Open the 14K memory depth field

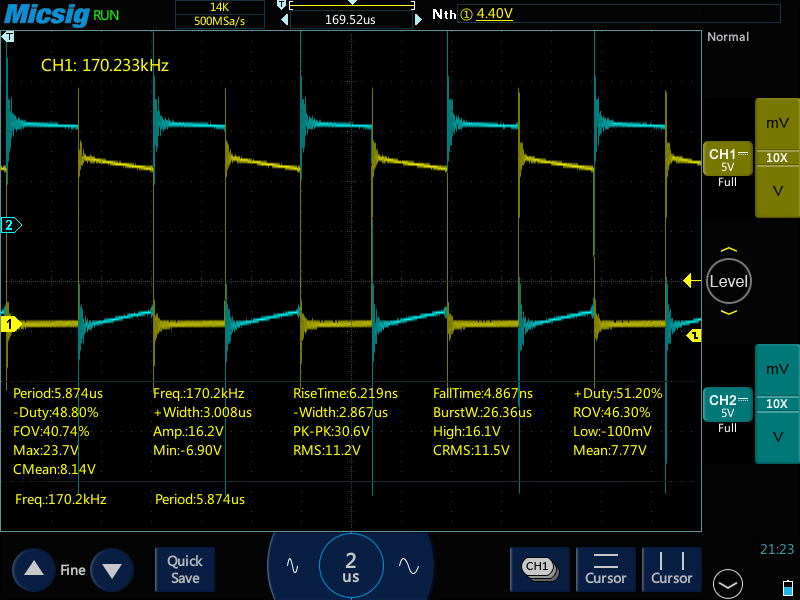(219, 7)
